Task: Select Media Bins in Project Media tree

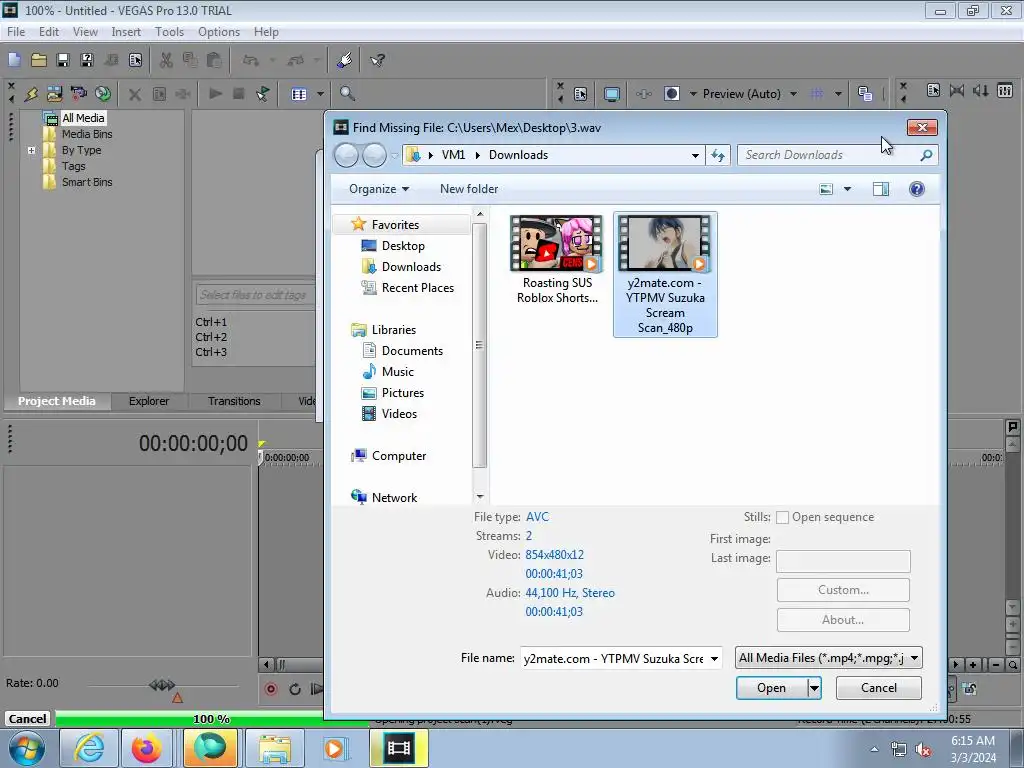Action: (x=87, y=135)
